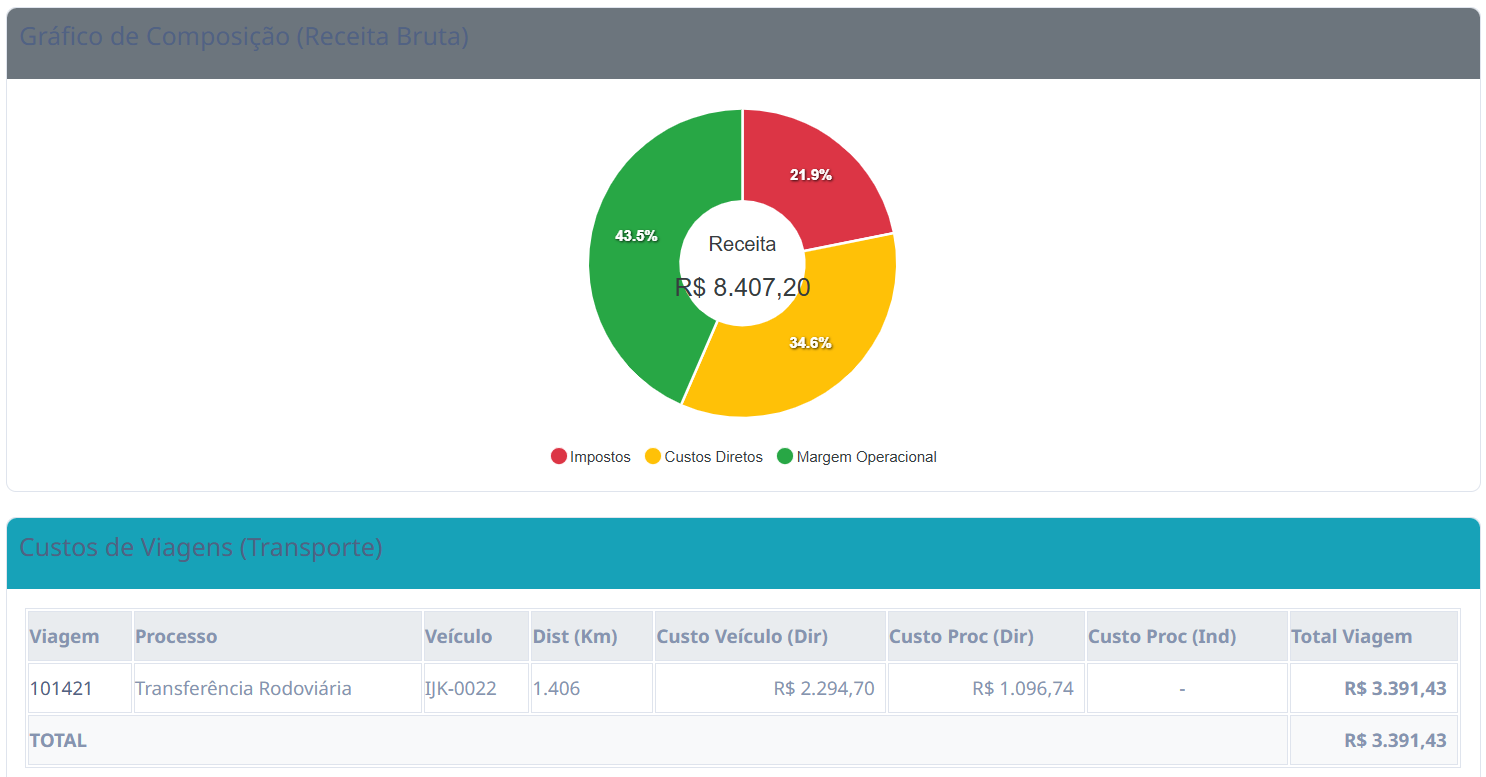This screenshot has width=1486, height=777.
Task: Click vehicle plate IJK-0022
Action: click(461, 689)
